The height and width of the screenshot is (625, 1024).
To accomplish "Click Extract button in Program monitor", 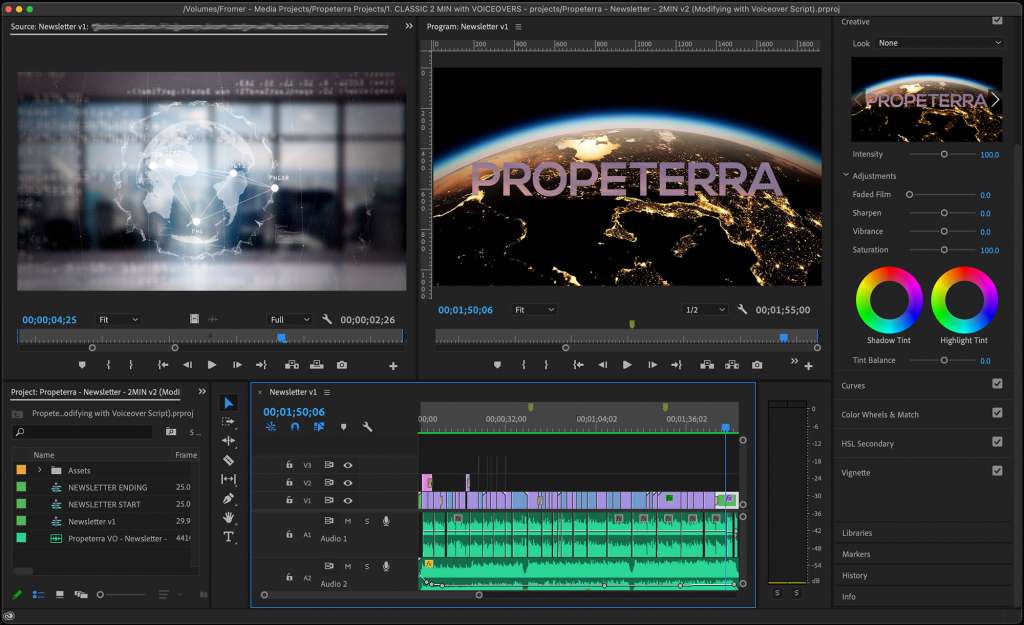I will coord(732,365).
